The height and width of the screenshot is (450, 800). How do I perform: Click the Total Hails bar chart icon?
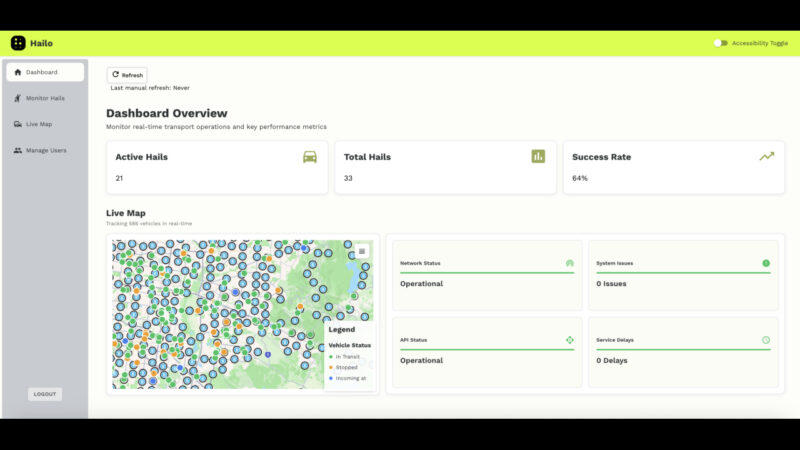(538, 156)
